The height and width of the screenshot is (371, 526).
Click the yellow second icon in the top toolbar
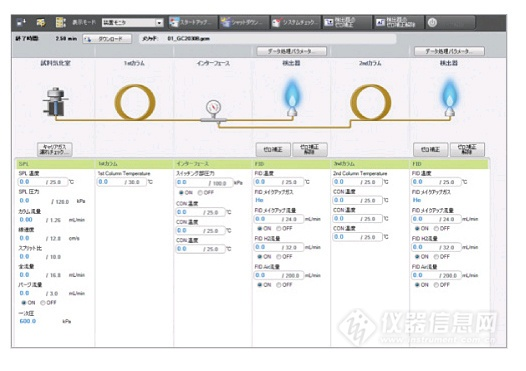(x=41, y=22)
